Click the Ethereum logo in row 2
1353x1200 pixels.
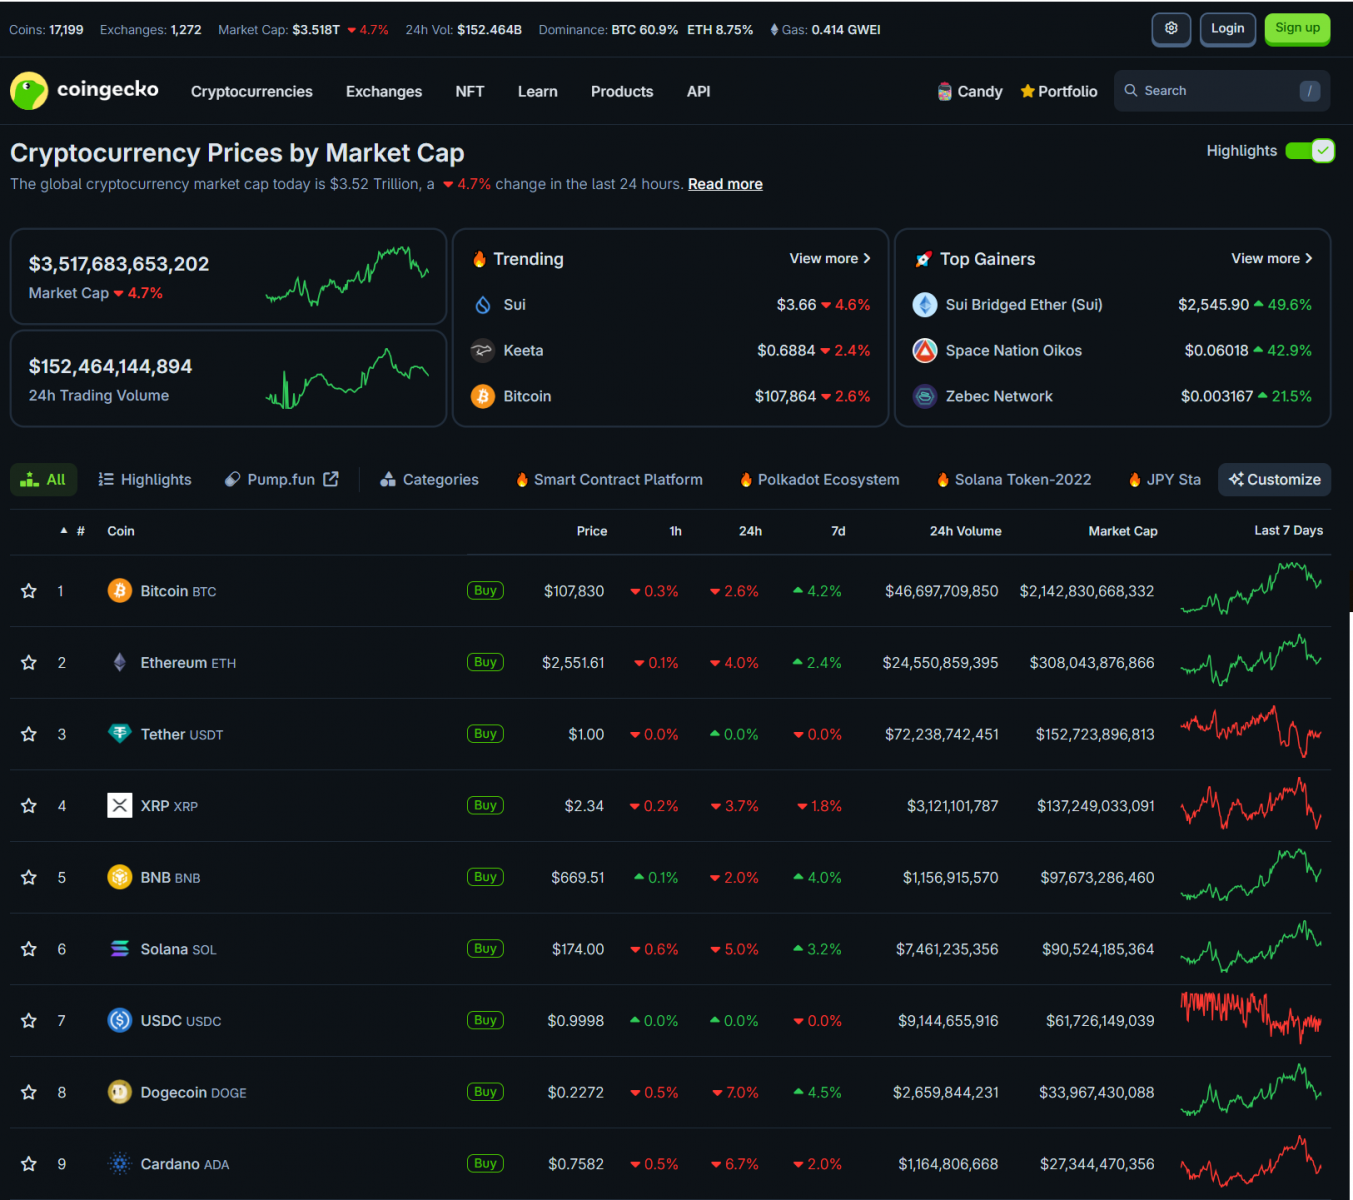pos(120,663)
